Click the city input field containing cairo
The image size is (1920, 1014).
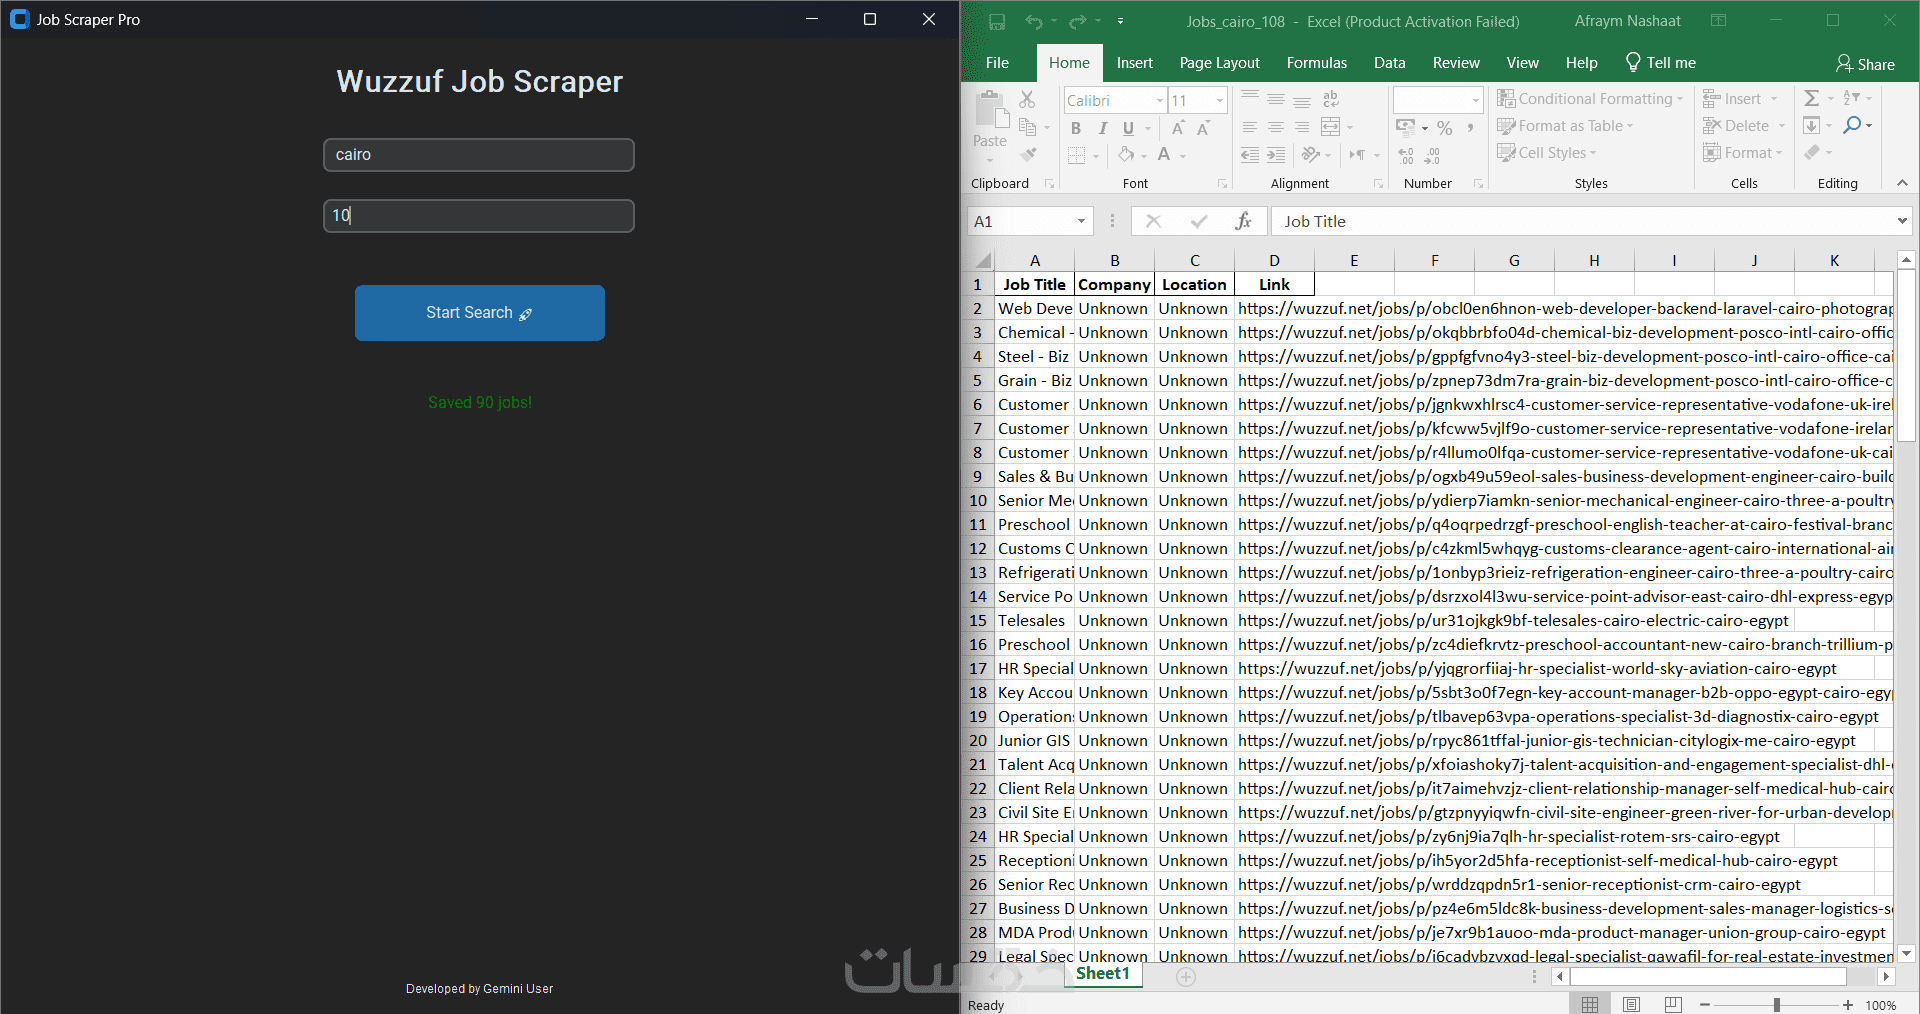point(478,155)
